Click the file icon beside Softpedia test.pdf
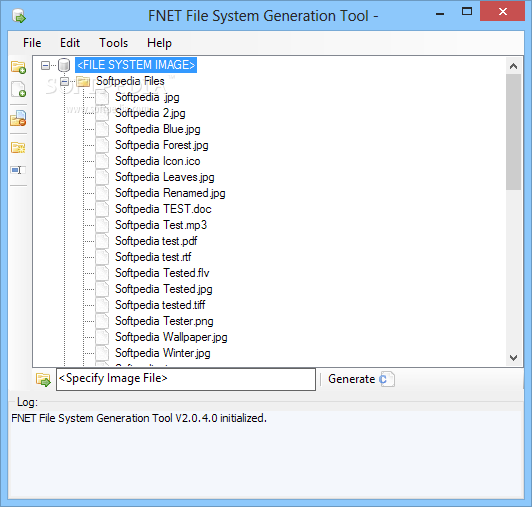The image size is (532, 507). [x=102, y=241]
